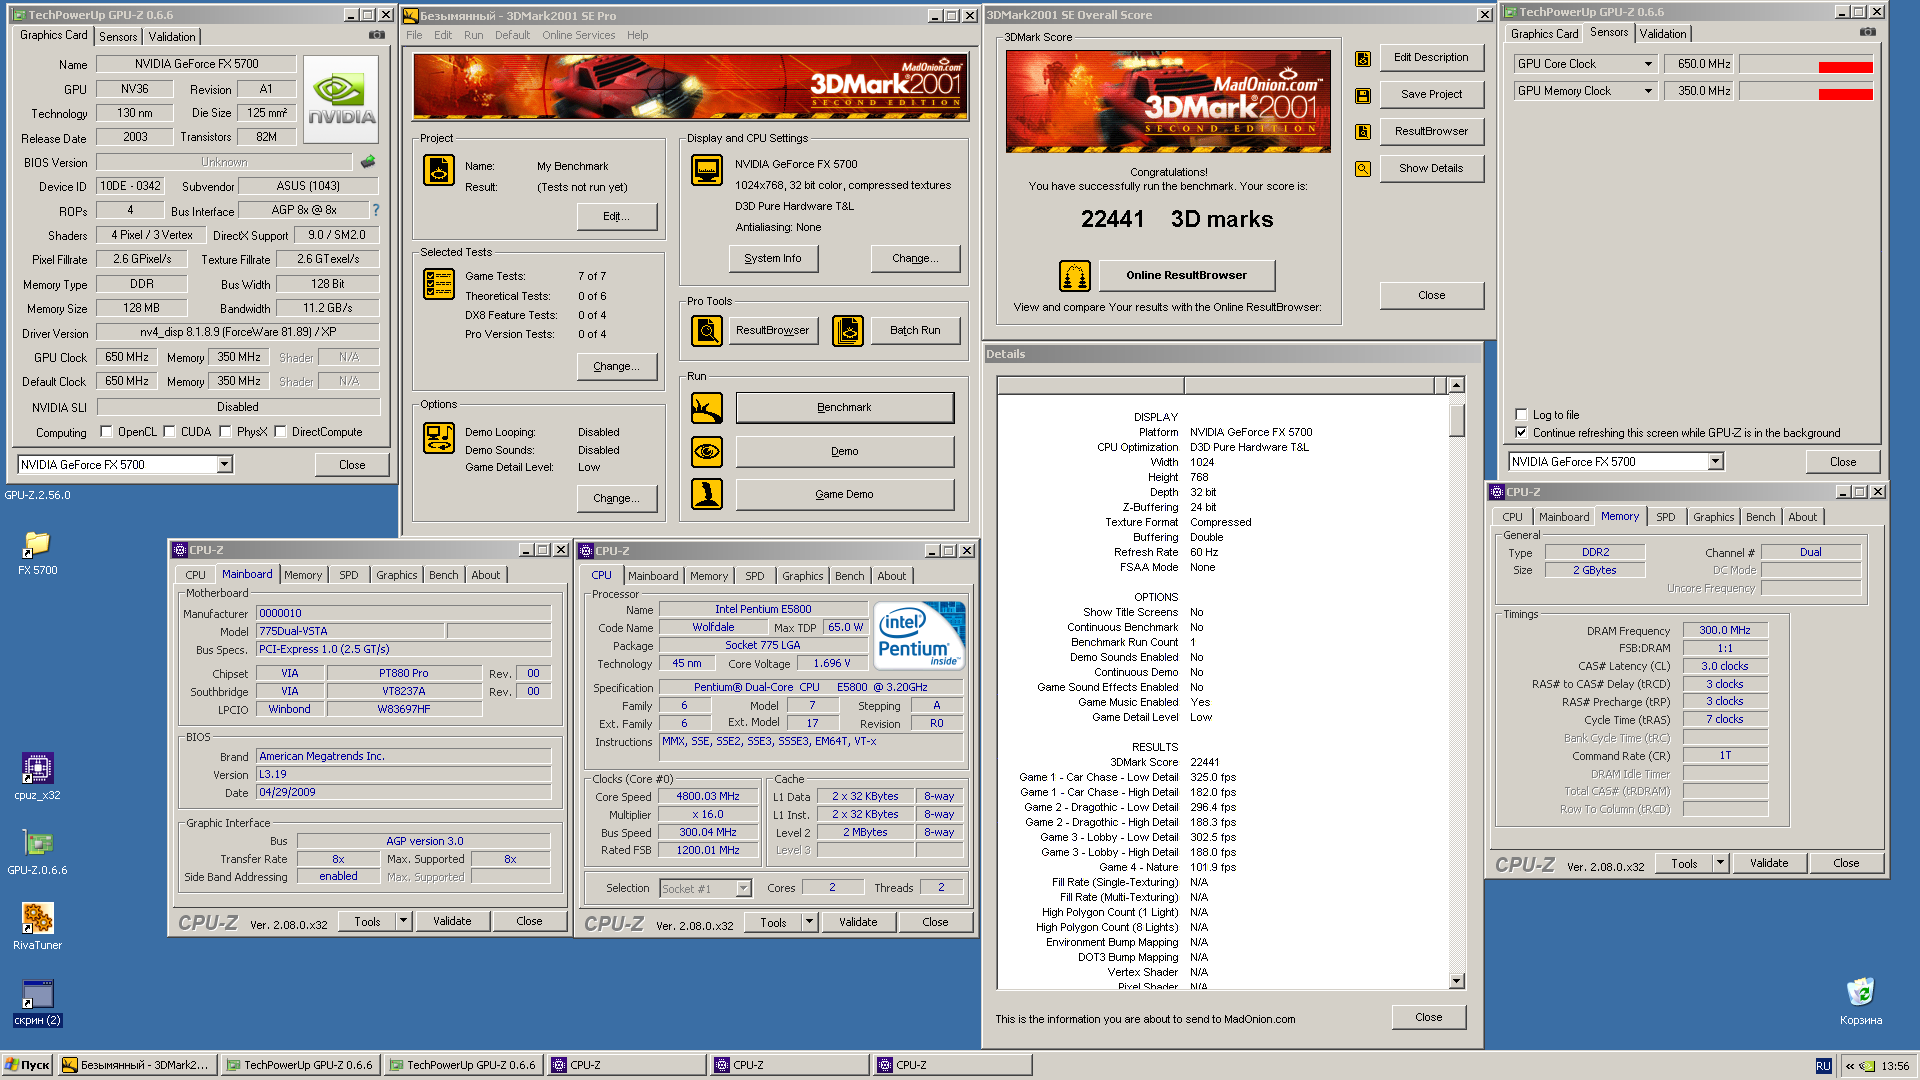Click the Game Demo button
The width and height of the screenshot is (1920, 1080).
pos(844,494)
